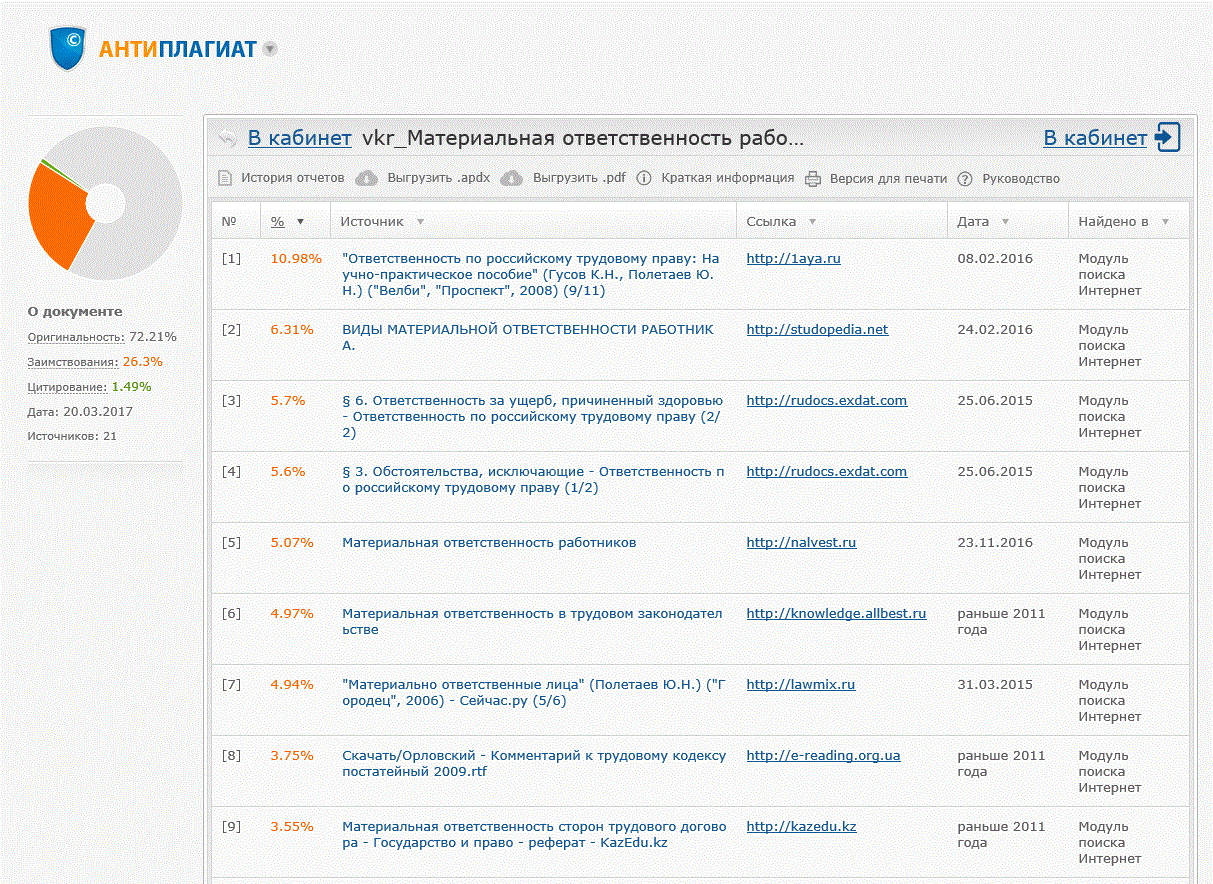The width and height of the screenshot is (1213, 884).
Task: Open the http://studopedia.net source link
Action: [817, 329]
